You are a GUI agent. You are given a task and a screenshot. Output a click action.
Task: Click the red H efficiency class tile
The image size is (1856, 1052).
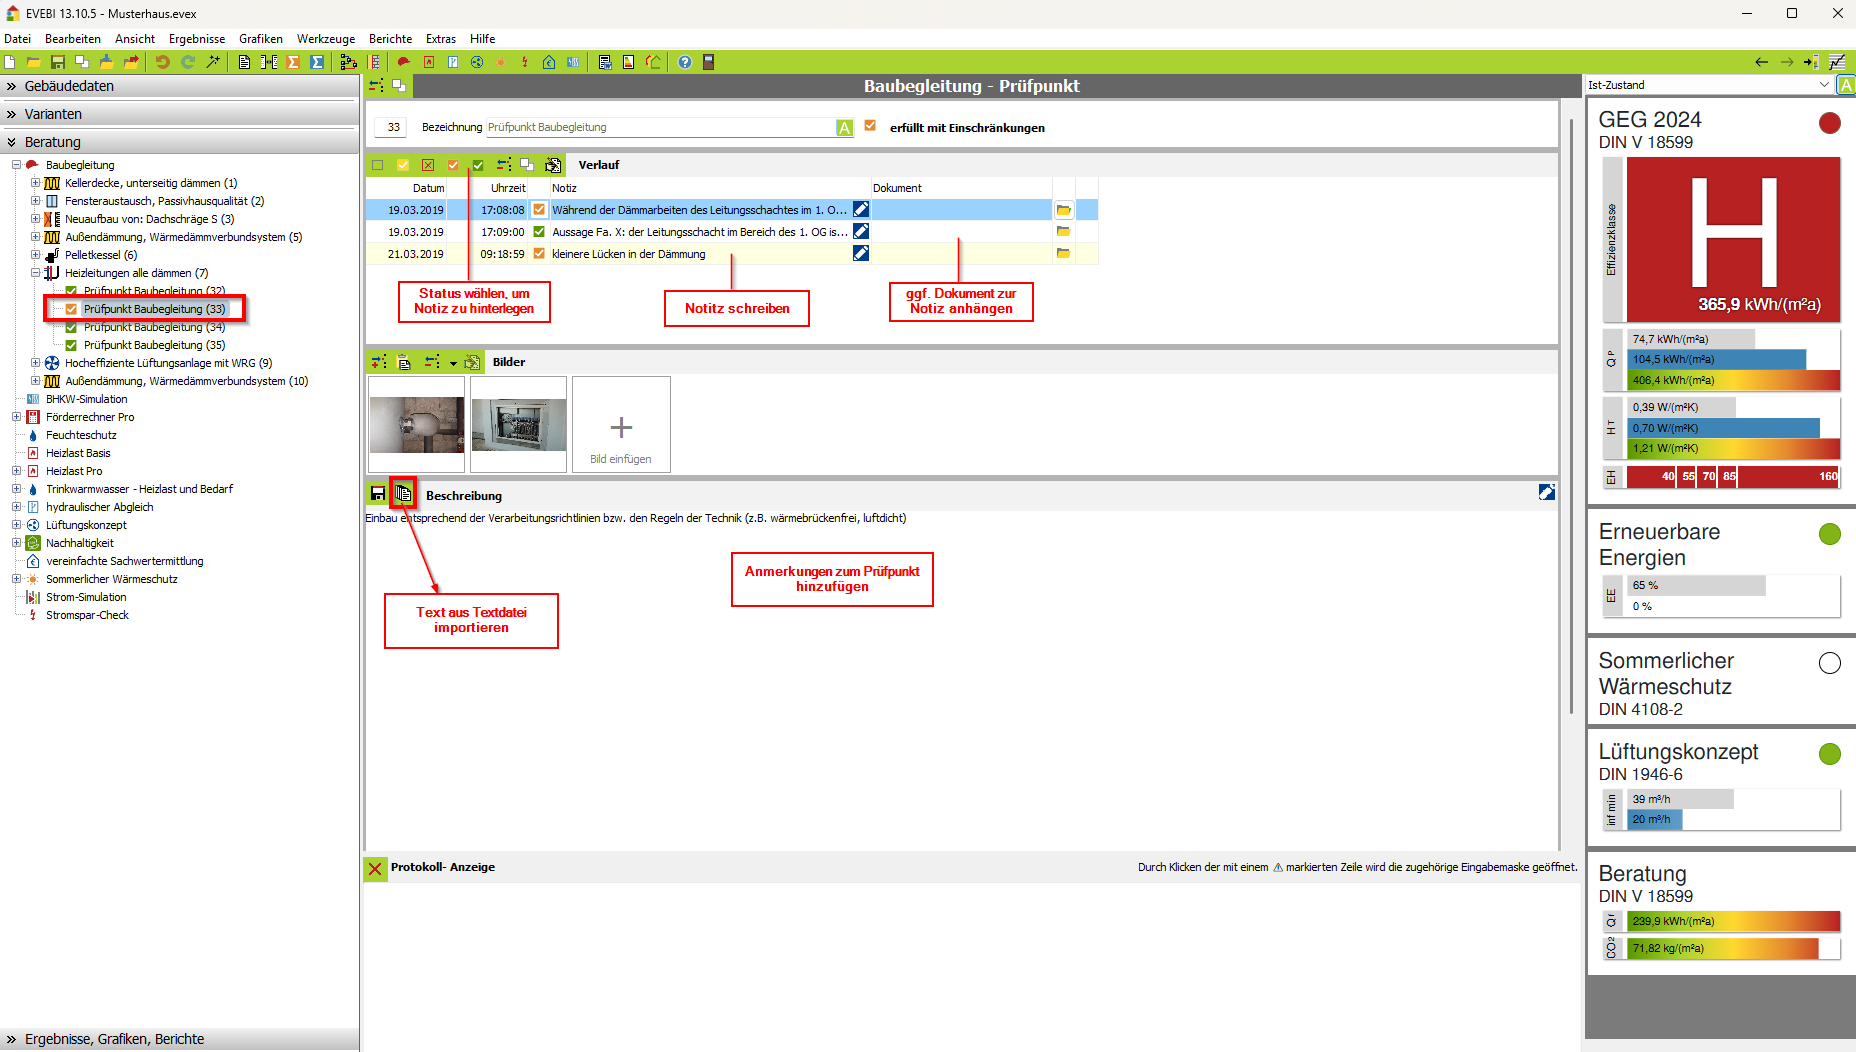(1733, 238)
